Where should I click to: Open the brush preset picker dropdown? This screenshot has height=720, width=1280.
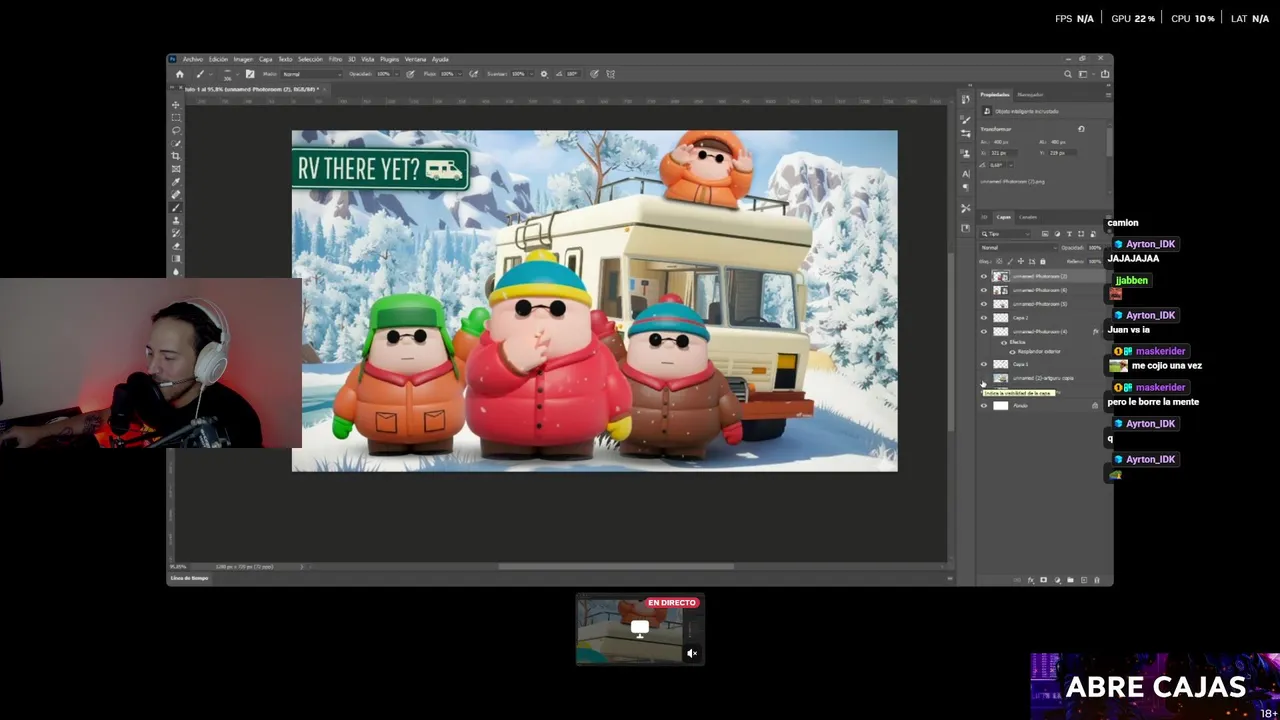coord(237,74)
